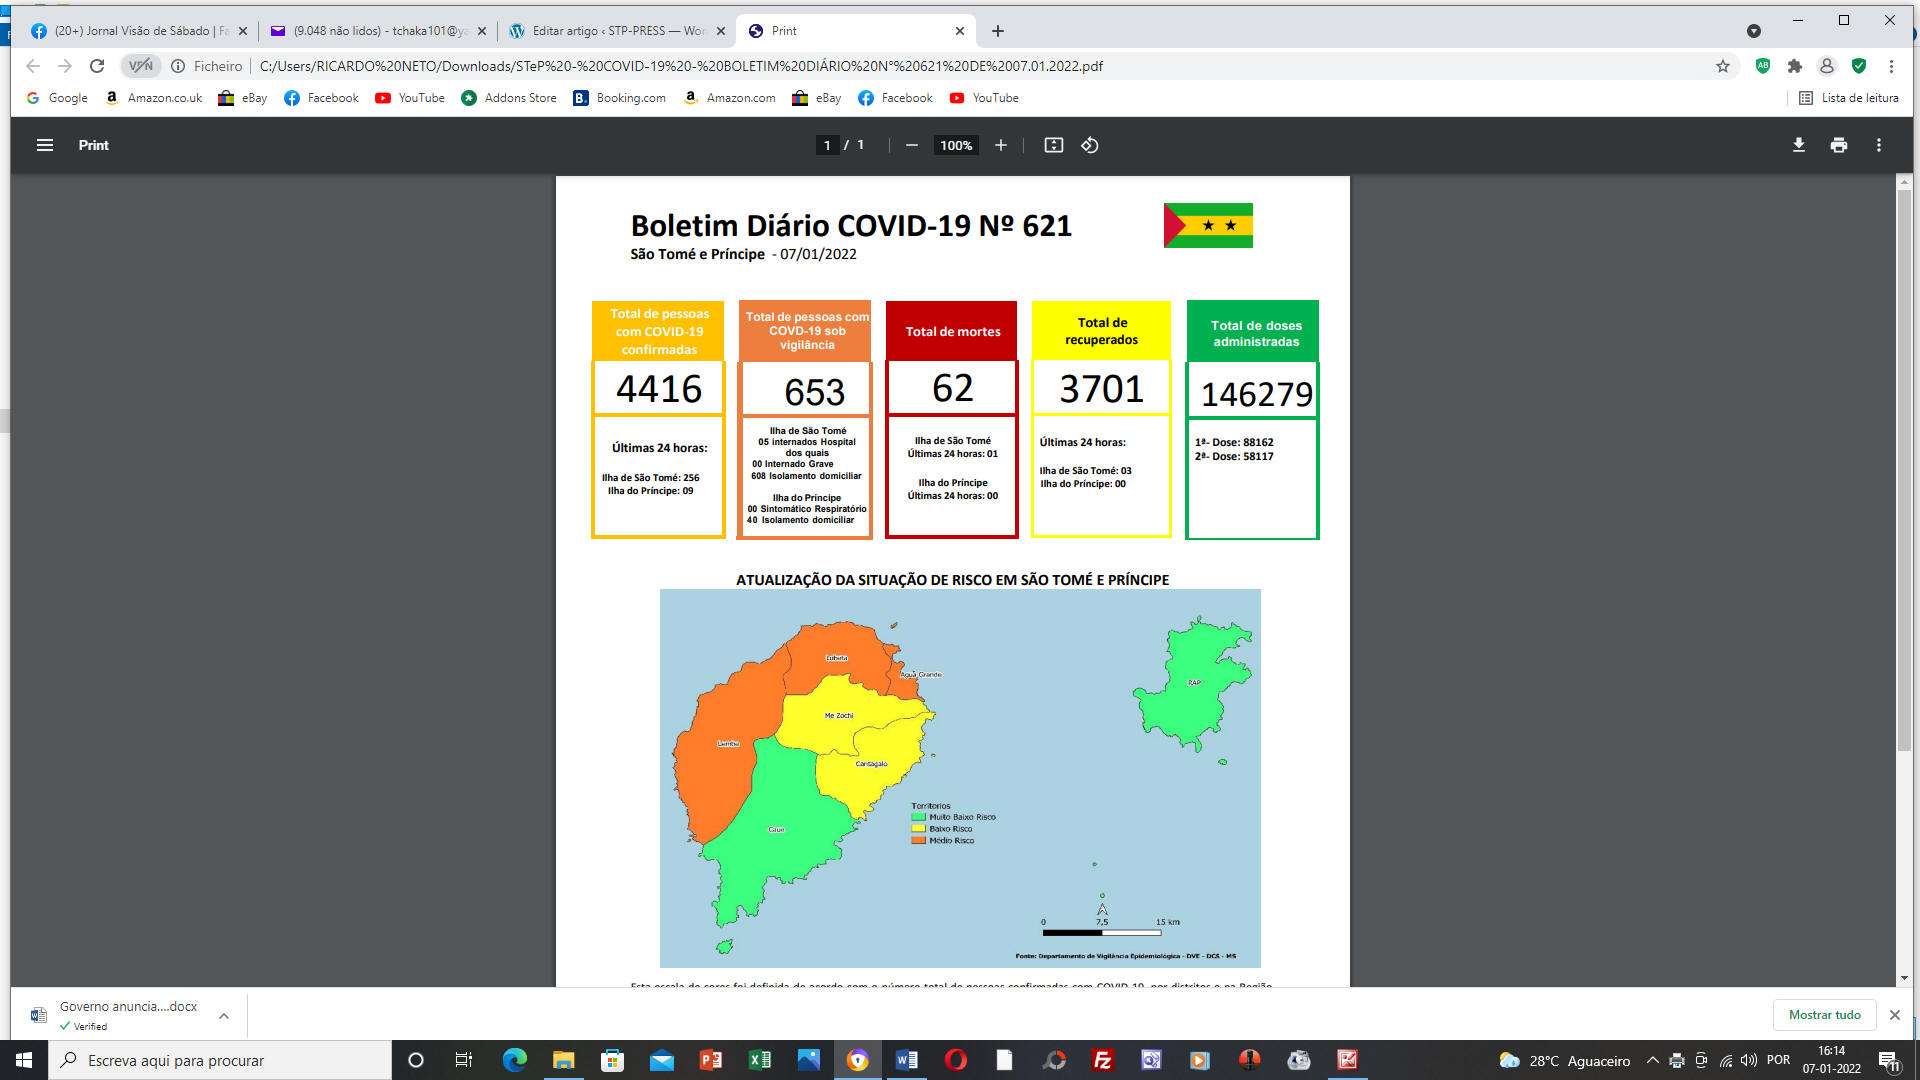
Task: Launch Microsoft Edge from taskbar
Action: coord(514,1060)
